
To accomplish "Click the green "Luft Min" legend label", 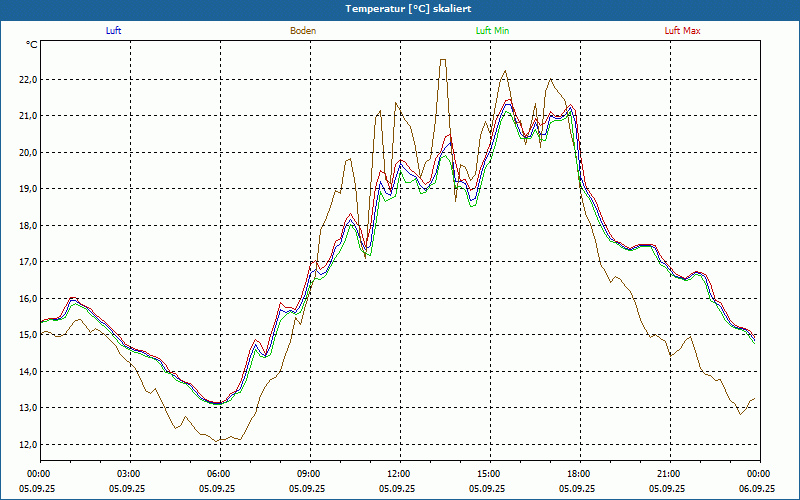I will pos(492,31).
